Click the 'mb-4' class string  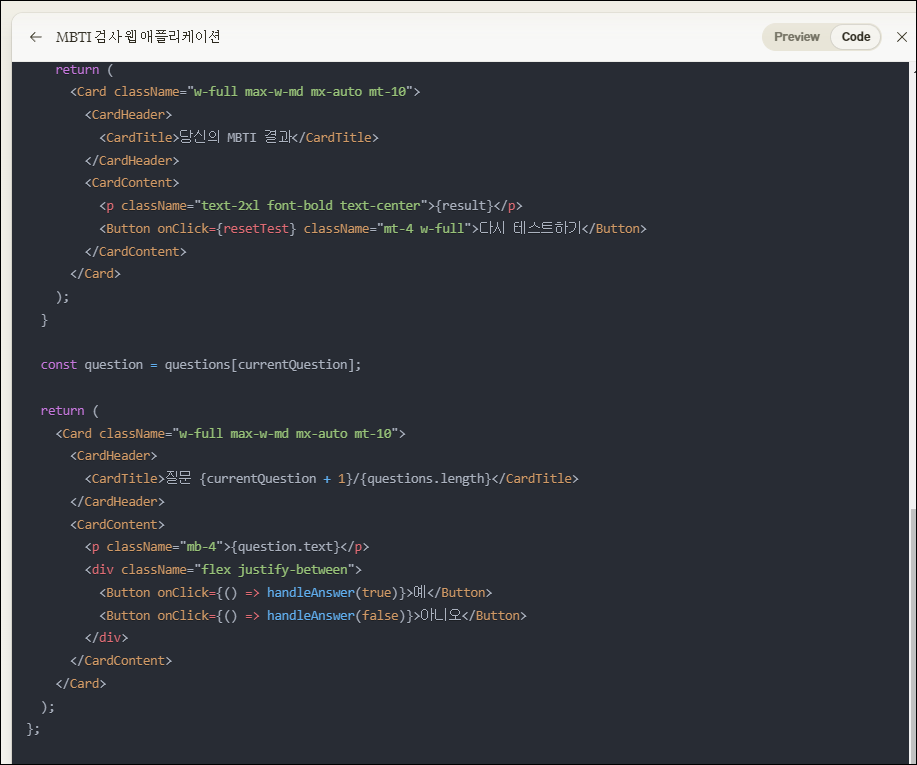(x=201, y=547)
